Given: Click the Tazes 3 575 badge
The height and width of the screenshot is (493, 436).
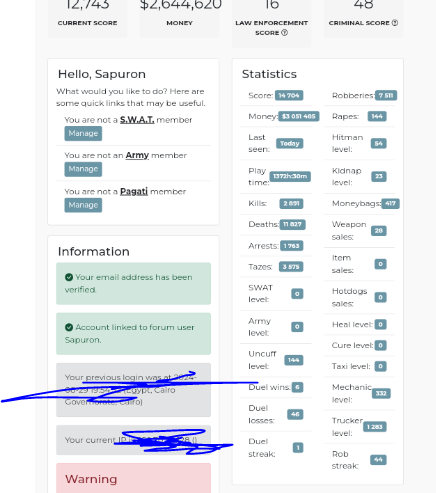Looking at the screenshot, I should pyautogui.click(x=291, y=267).
